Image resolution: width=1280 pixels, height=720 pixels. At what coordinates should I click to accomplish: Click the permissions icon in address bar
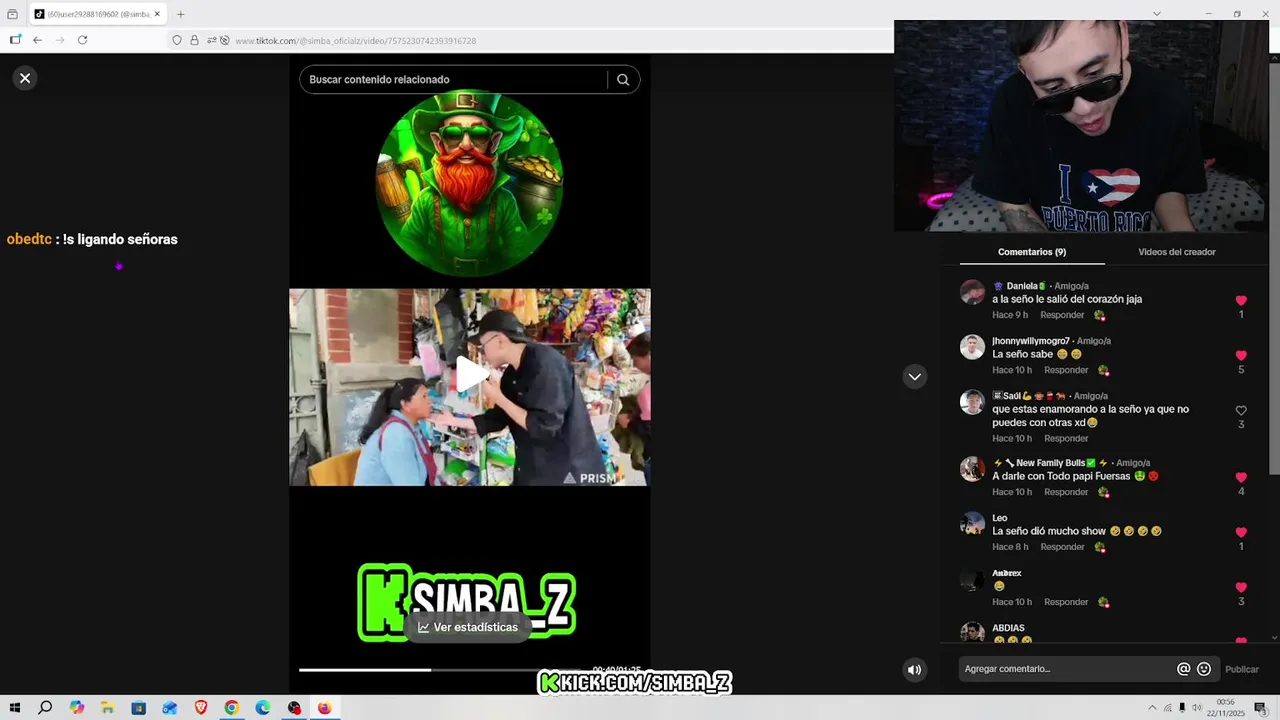tap(210, 40)
